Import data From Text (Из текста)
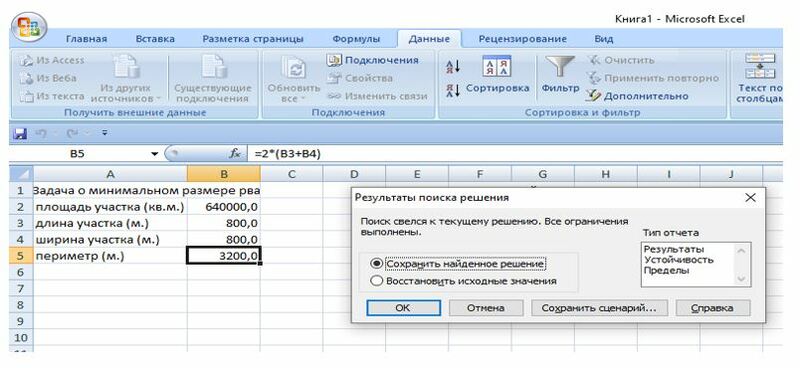This screenshot has height=368, width=800. [52, 96]
